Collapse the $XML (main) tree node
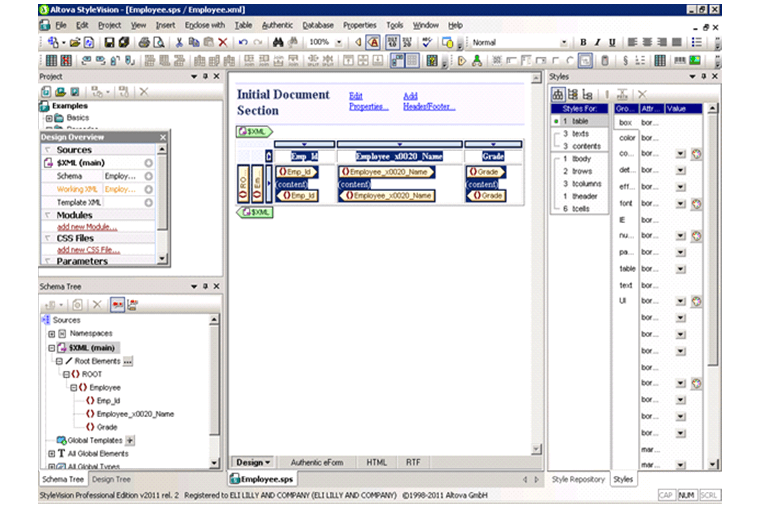This screenshot has width=757, height=511. tap(52, 348)
